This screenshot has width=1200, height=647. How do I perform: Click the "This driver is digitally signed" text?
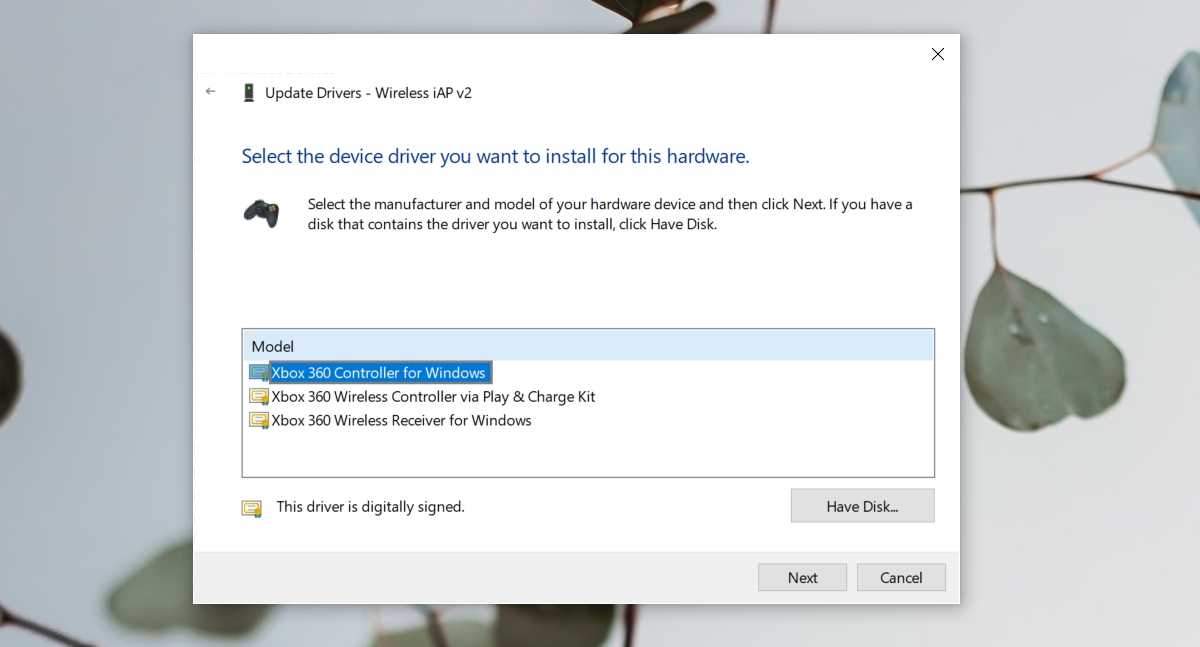pyautogui.click(x=370, y=507)
